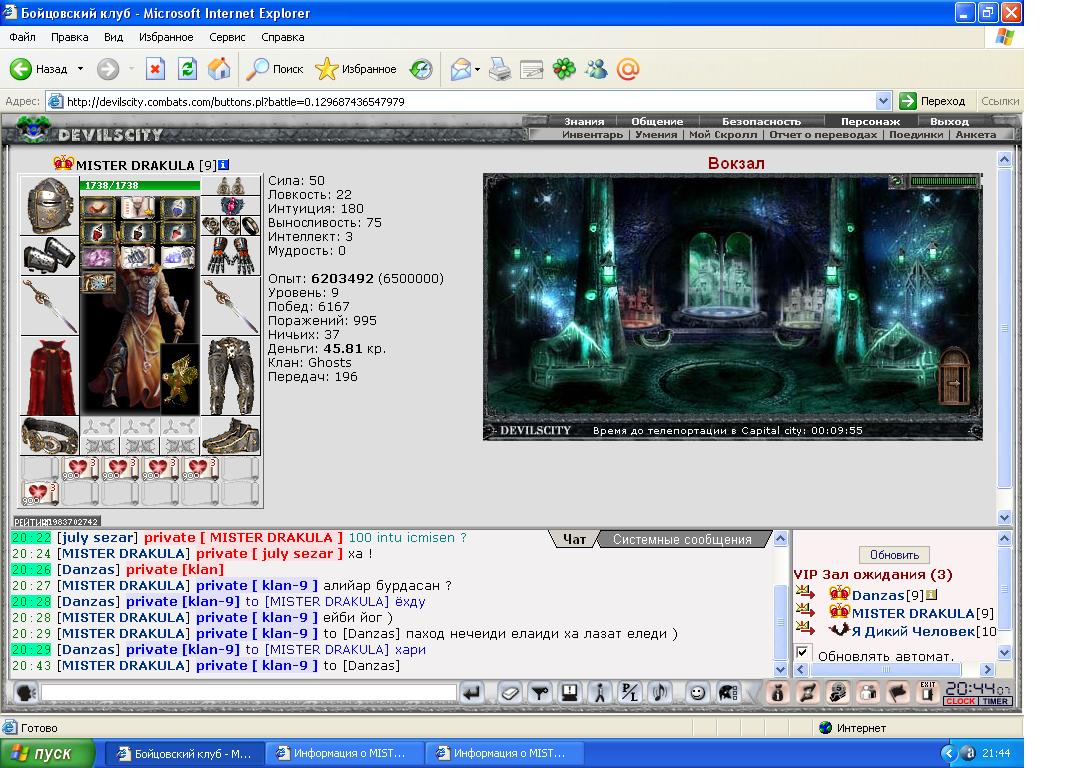Click the IE Forward arrow button
This screenshot has height=768, width=1090.
click(x=108, y=69)
